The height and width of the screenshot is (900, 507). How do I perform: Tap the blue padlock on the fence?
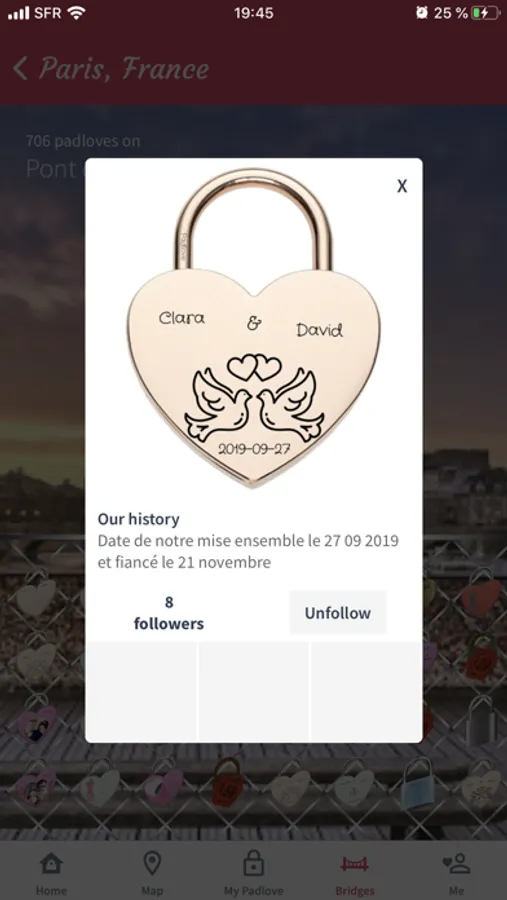417,784
